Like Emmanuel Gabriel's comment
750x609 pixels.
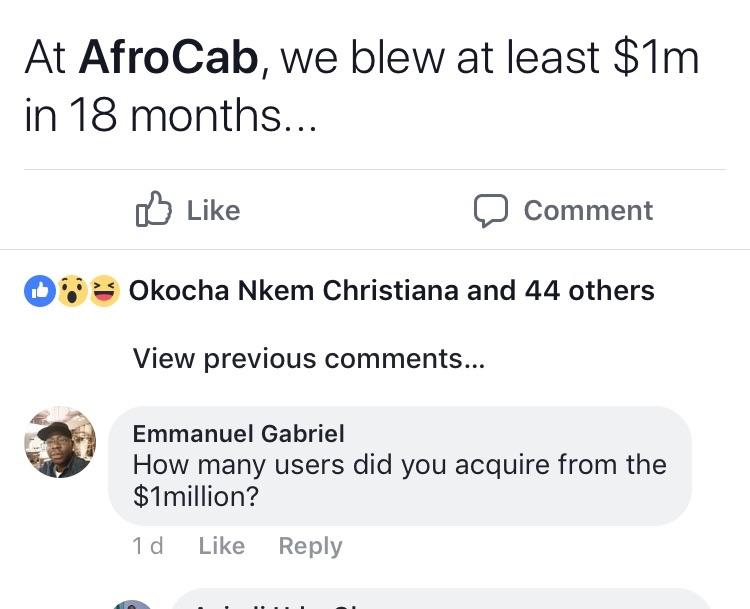click(x=221, y=546)
